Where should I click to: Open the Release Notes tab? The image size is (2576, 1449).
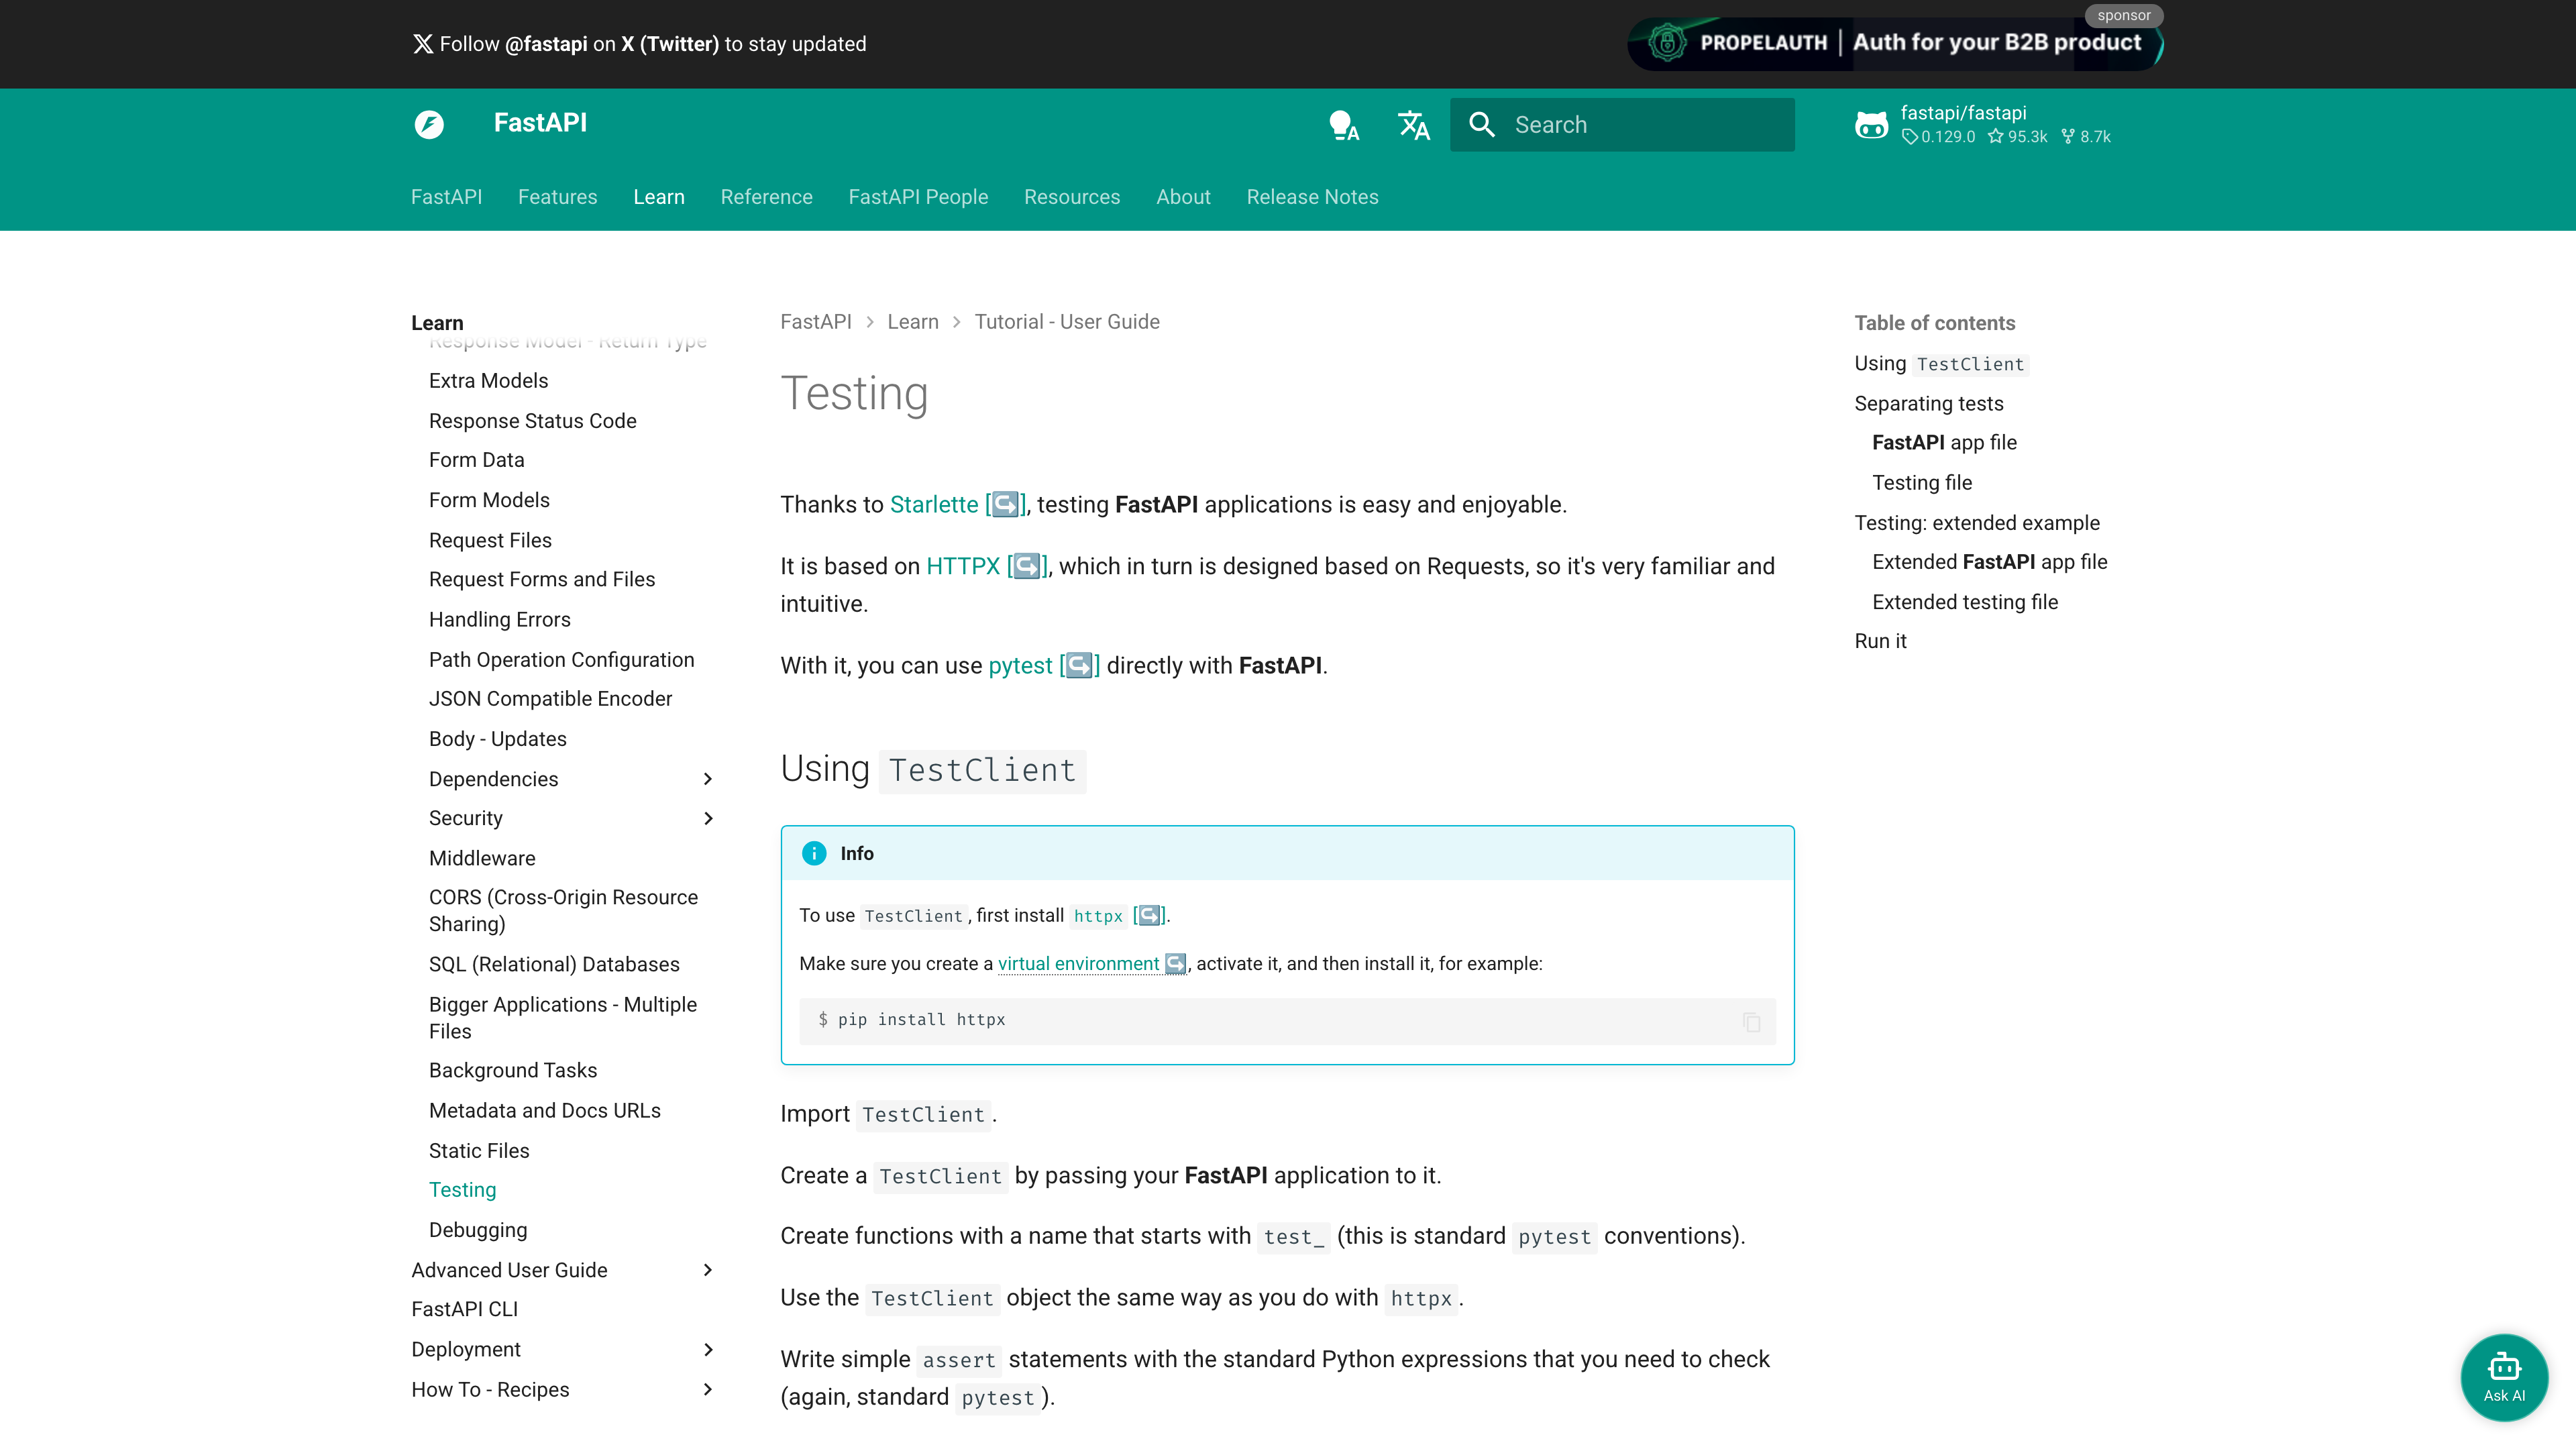coord(1312,197)
